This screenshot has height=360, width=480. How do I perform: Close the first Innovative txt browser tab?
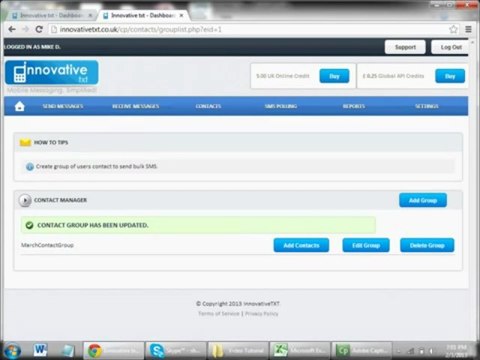point(90,15)
